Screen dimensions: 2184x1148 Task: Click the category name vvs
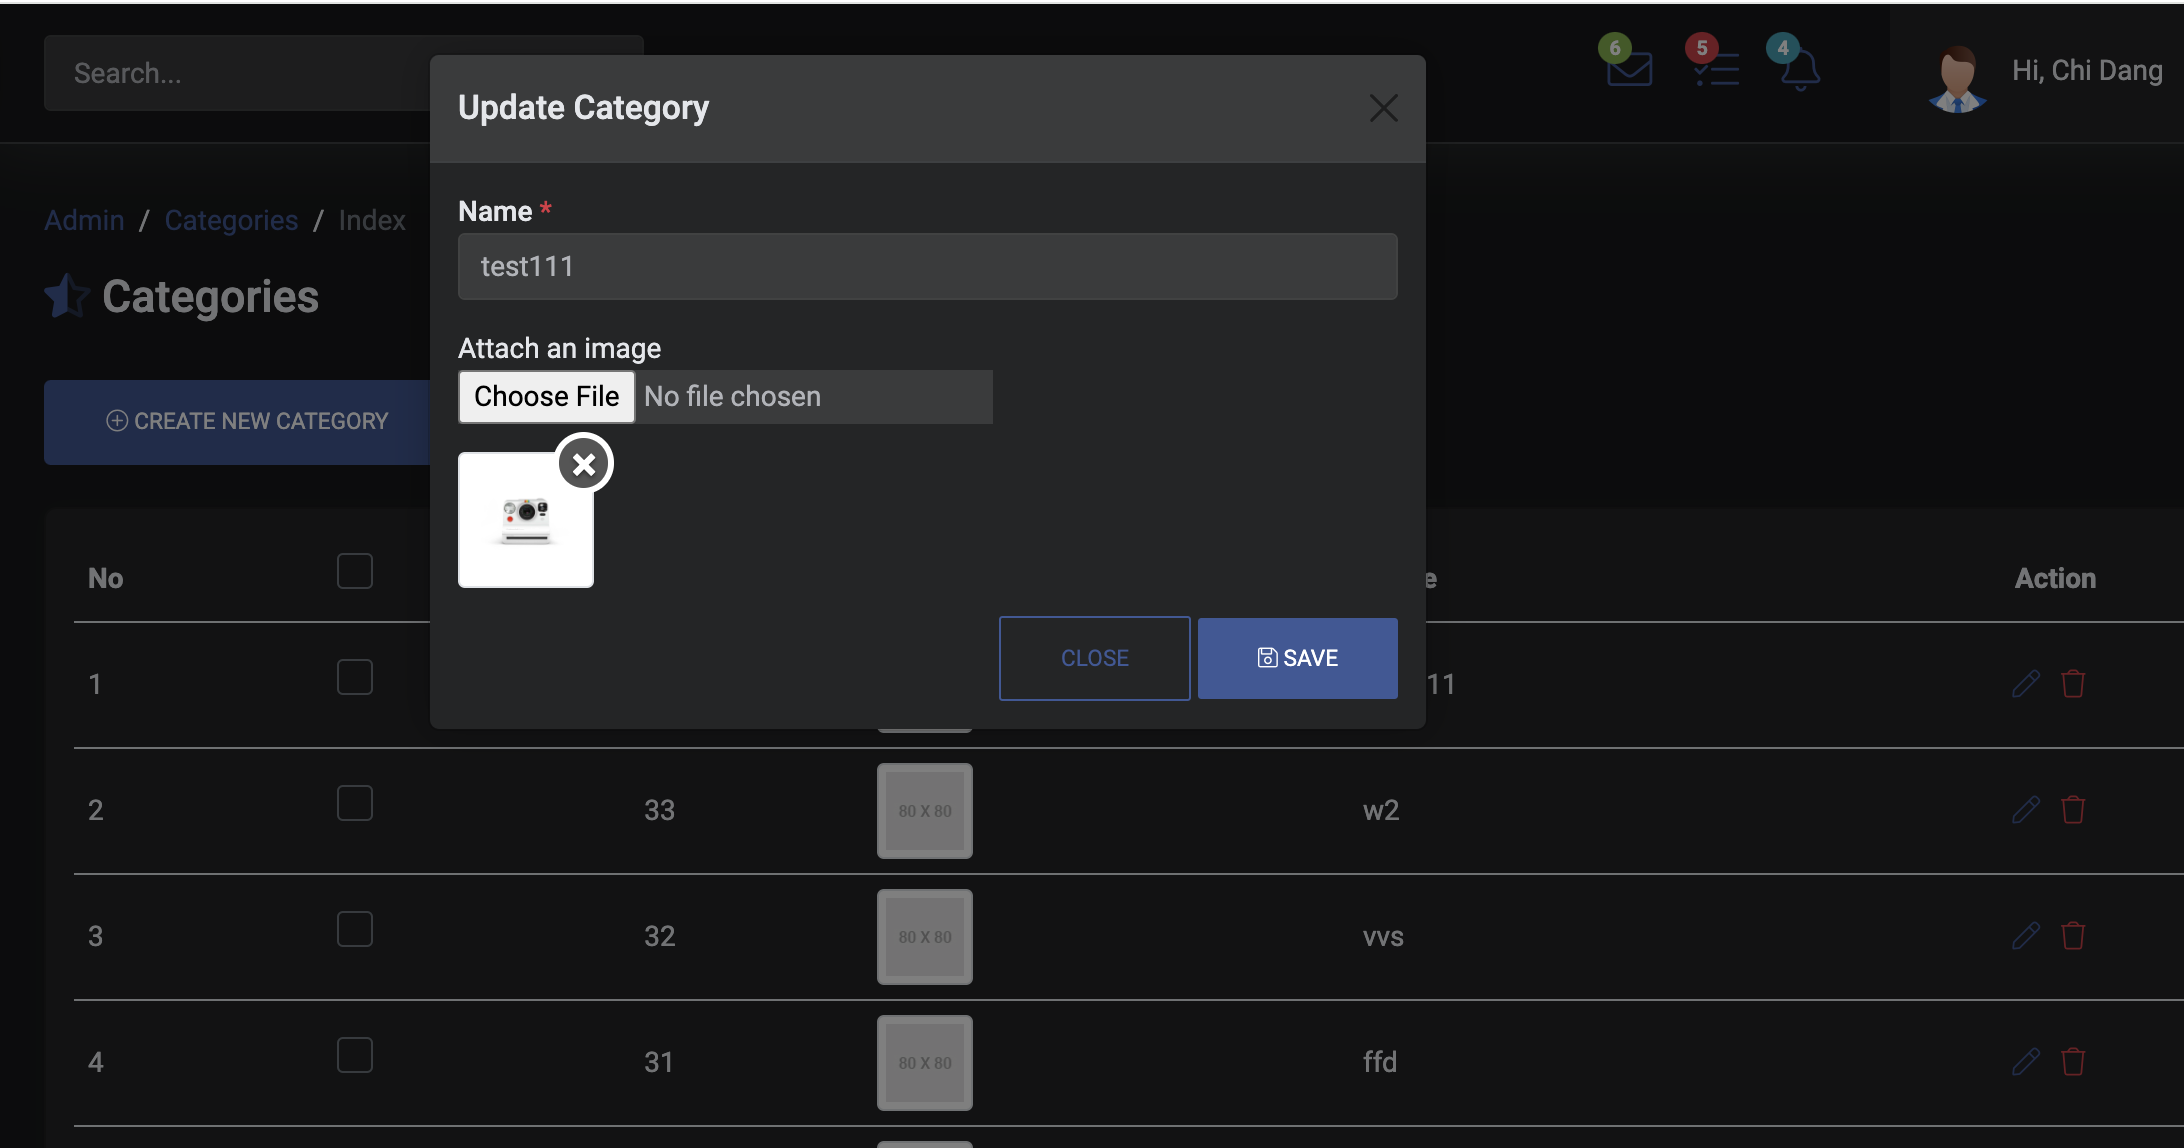tap(1383, 937)
